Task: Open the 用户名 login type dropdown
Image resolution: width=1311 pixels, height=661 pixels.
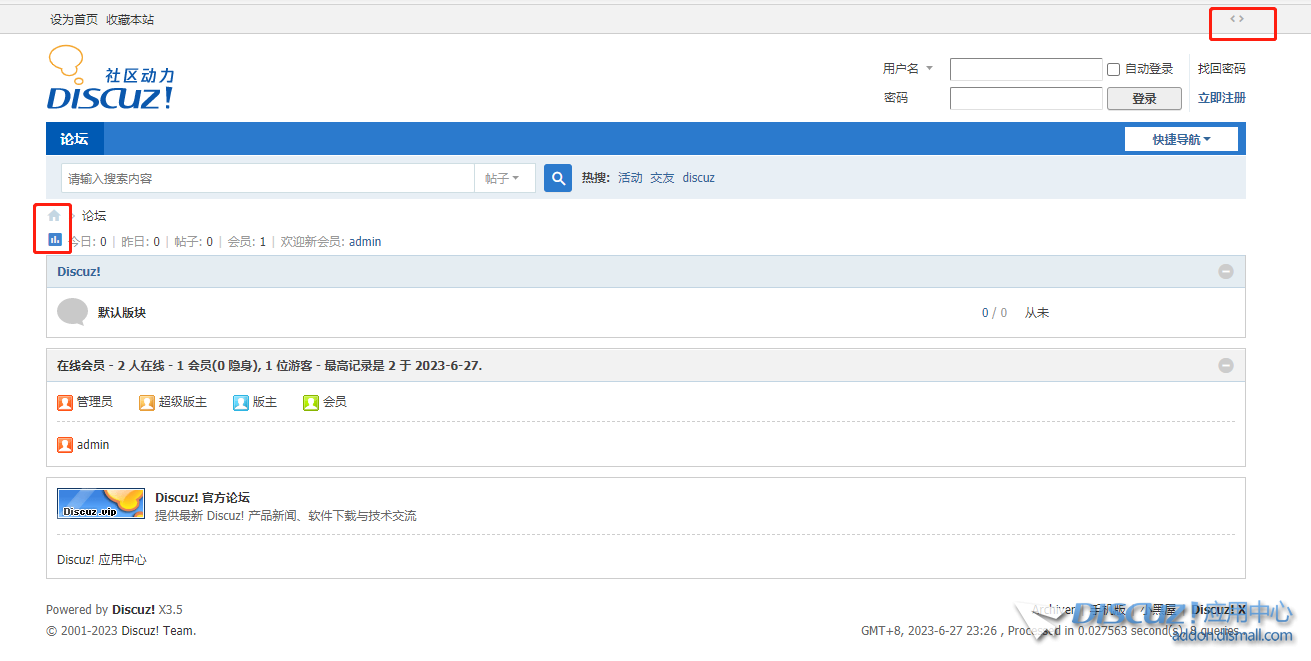Action: [907, 69]
